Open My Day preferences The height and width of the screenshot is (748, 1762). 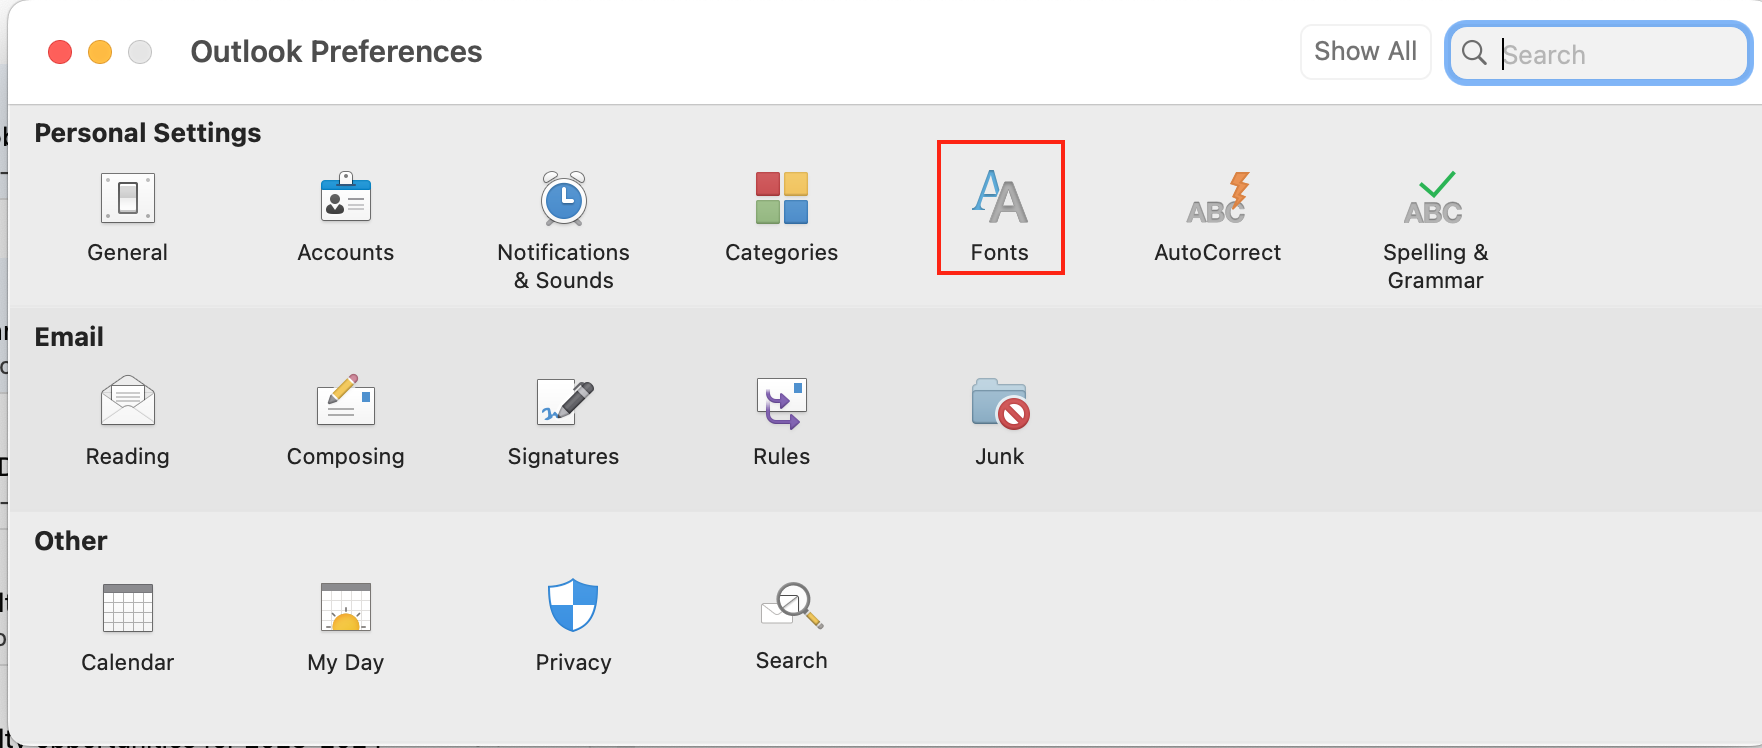346,627
